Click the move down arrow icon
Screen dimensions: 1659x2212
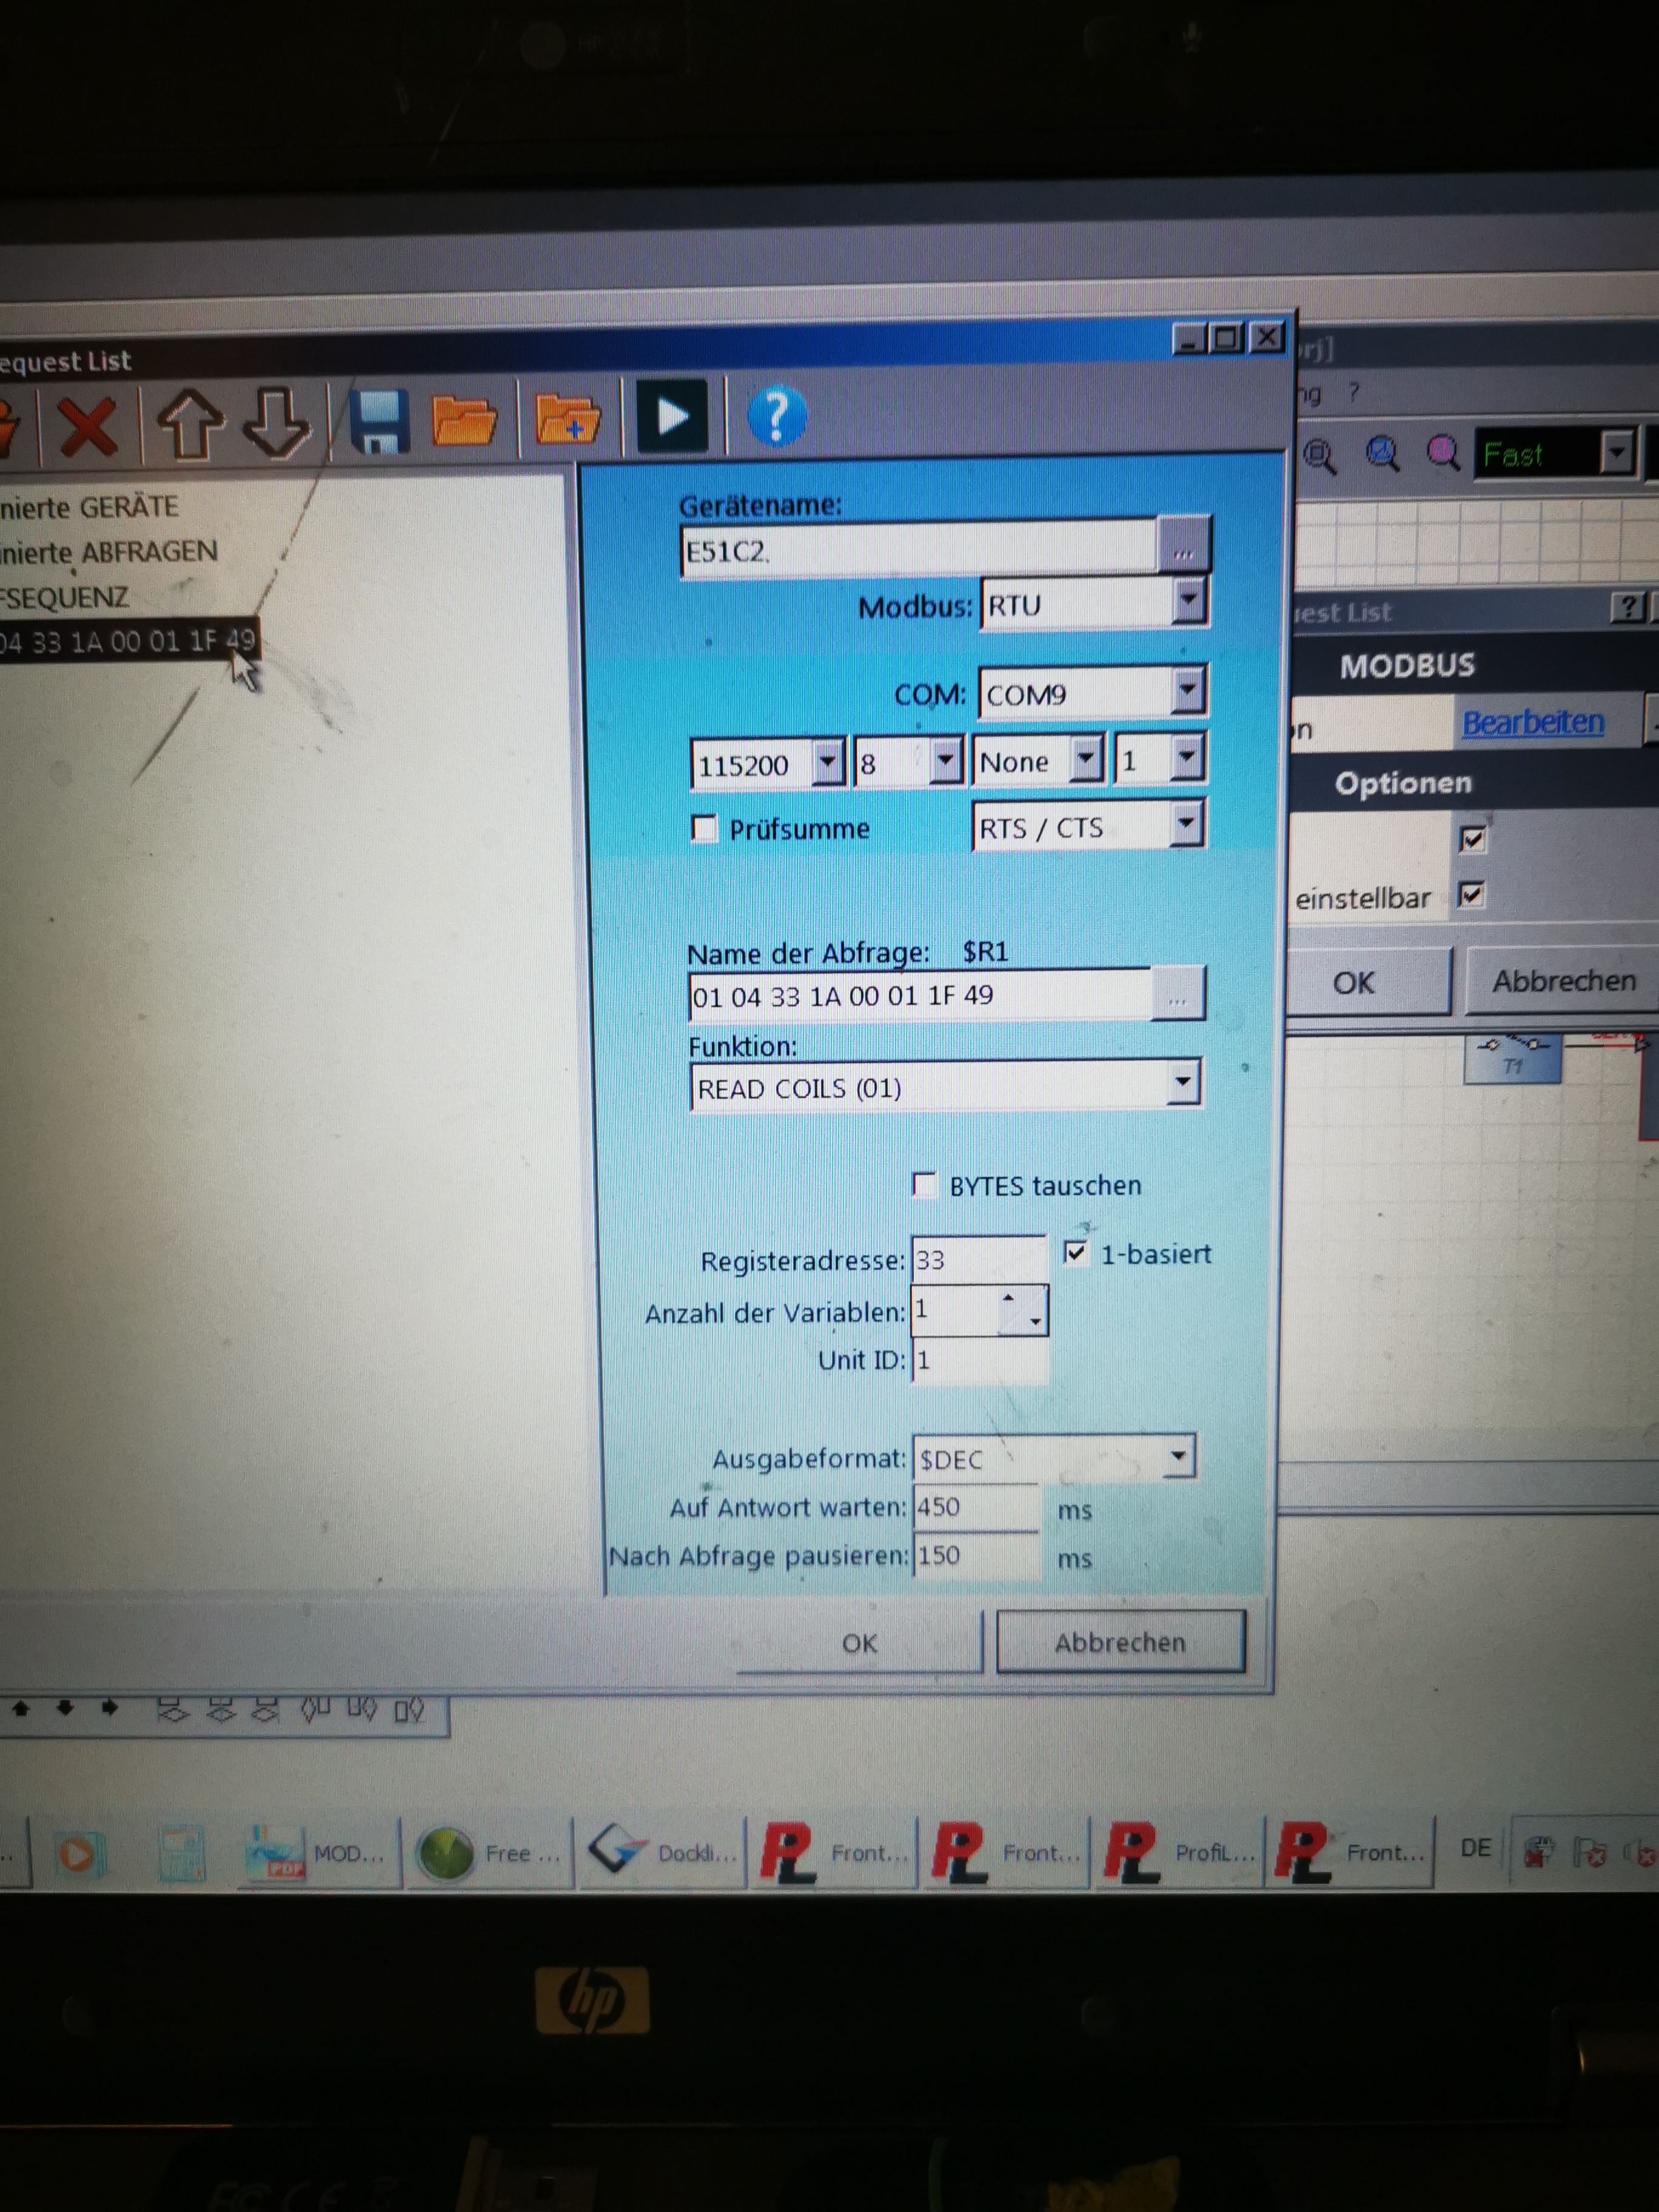coord(276,422)
